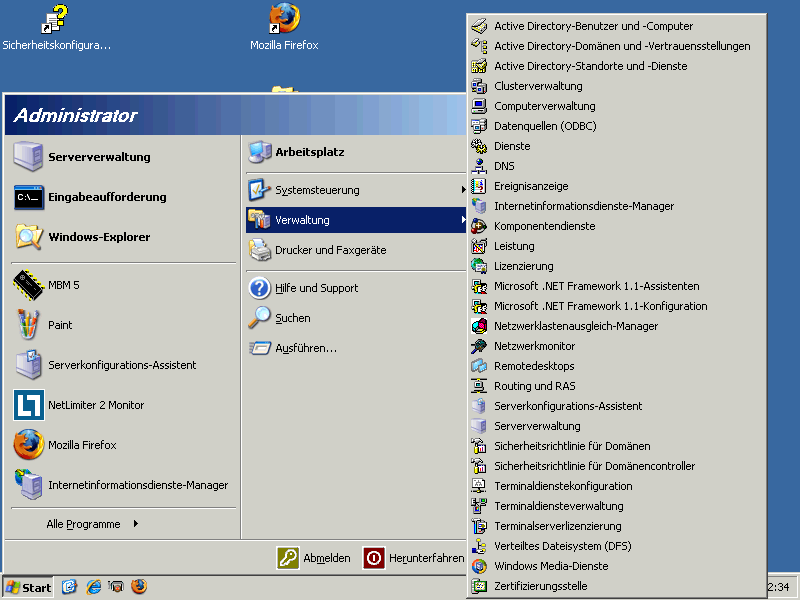800x600 pixels.
Task: Select the Sicherheitskonfigura... desktop shortcut
Action: click(x=56, y=28)
